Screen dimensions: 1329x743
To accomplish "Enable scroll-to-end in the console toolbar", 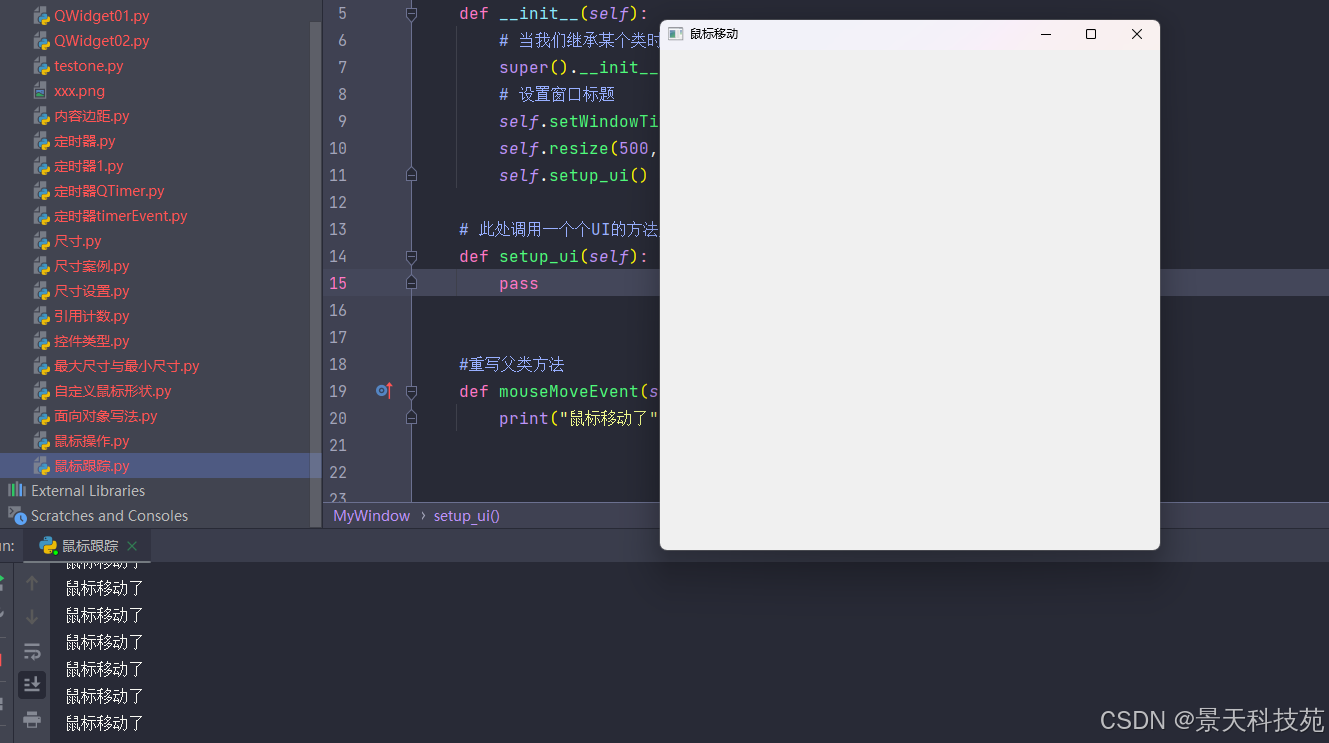I will 32,685.
